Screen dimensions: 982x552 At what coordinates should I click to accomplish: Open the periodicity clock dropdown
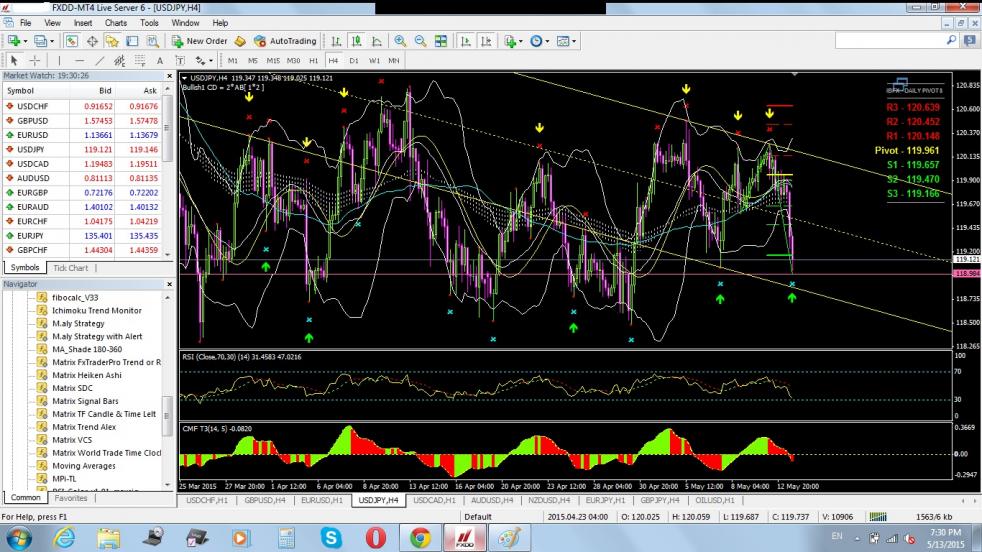pos(547,41)
